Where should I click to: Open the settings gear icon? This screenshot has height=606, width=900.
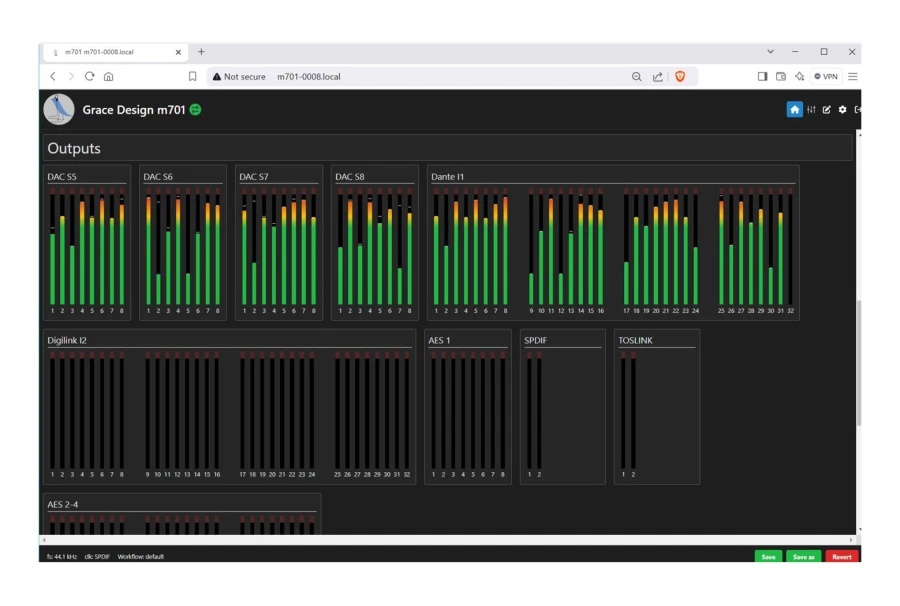[842, 110]
